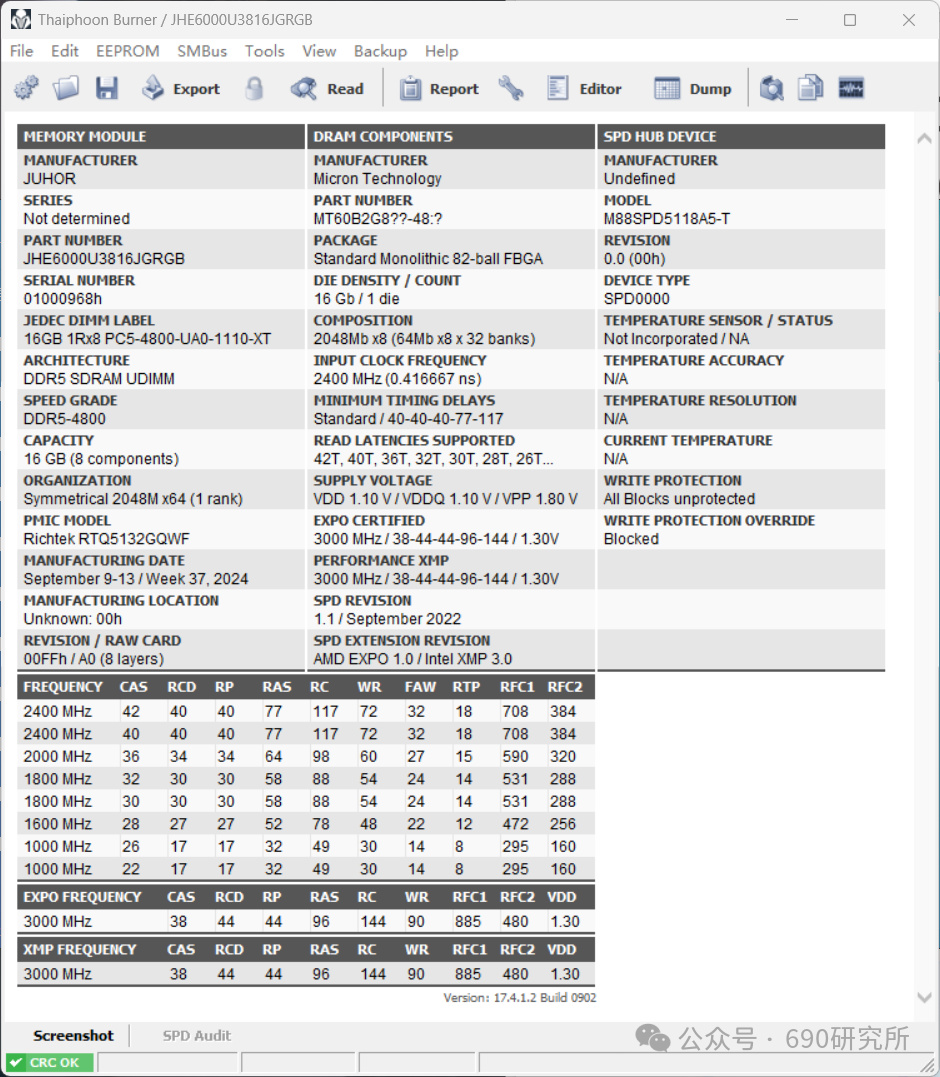Open the File menu

21,51
